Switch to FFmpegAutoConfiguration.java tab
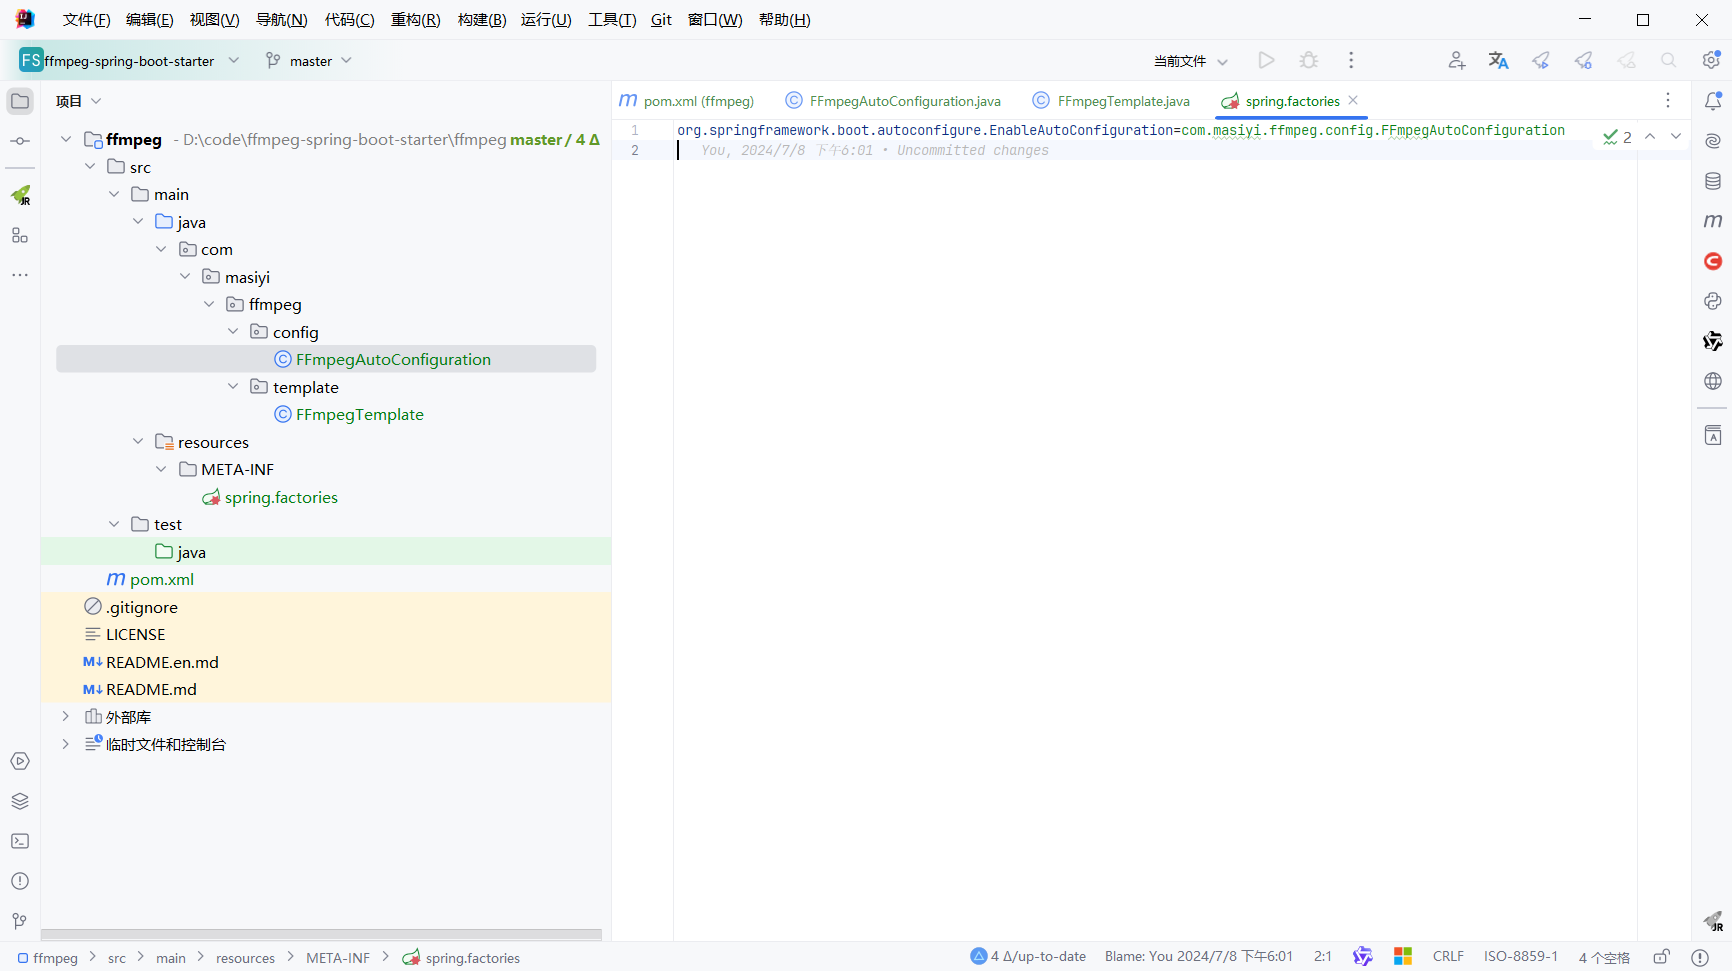This screenshot has width=1732, height=971. (x=893, y=101)
